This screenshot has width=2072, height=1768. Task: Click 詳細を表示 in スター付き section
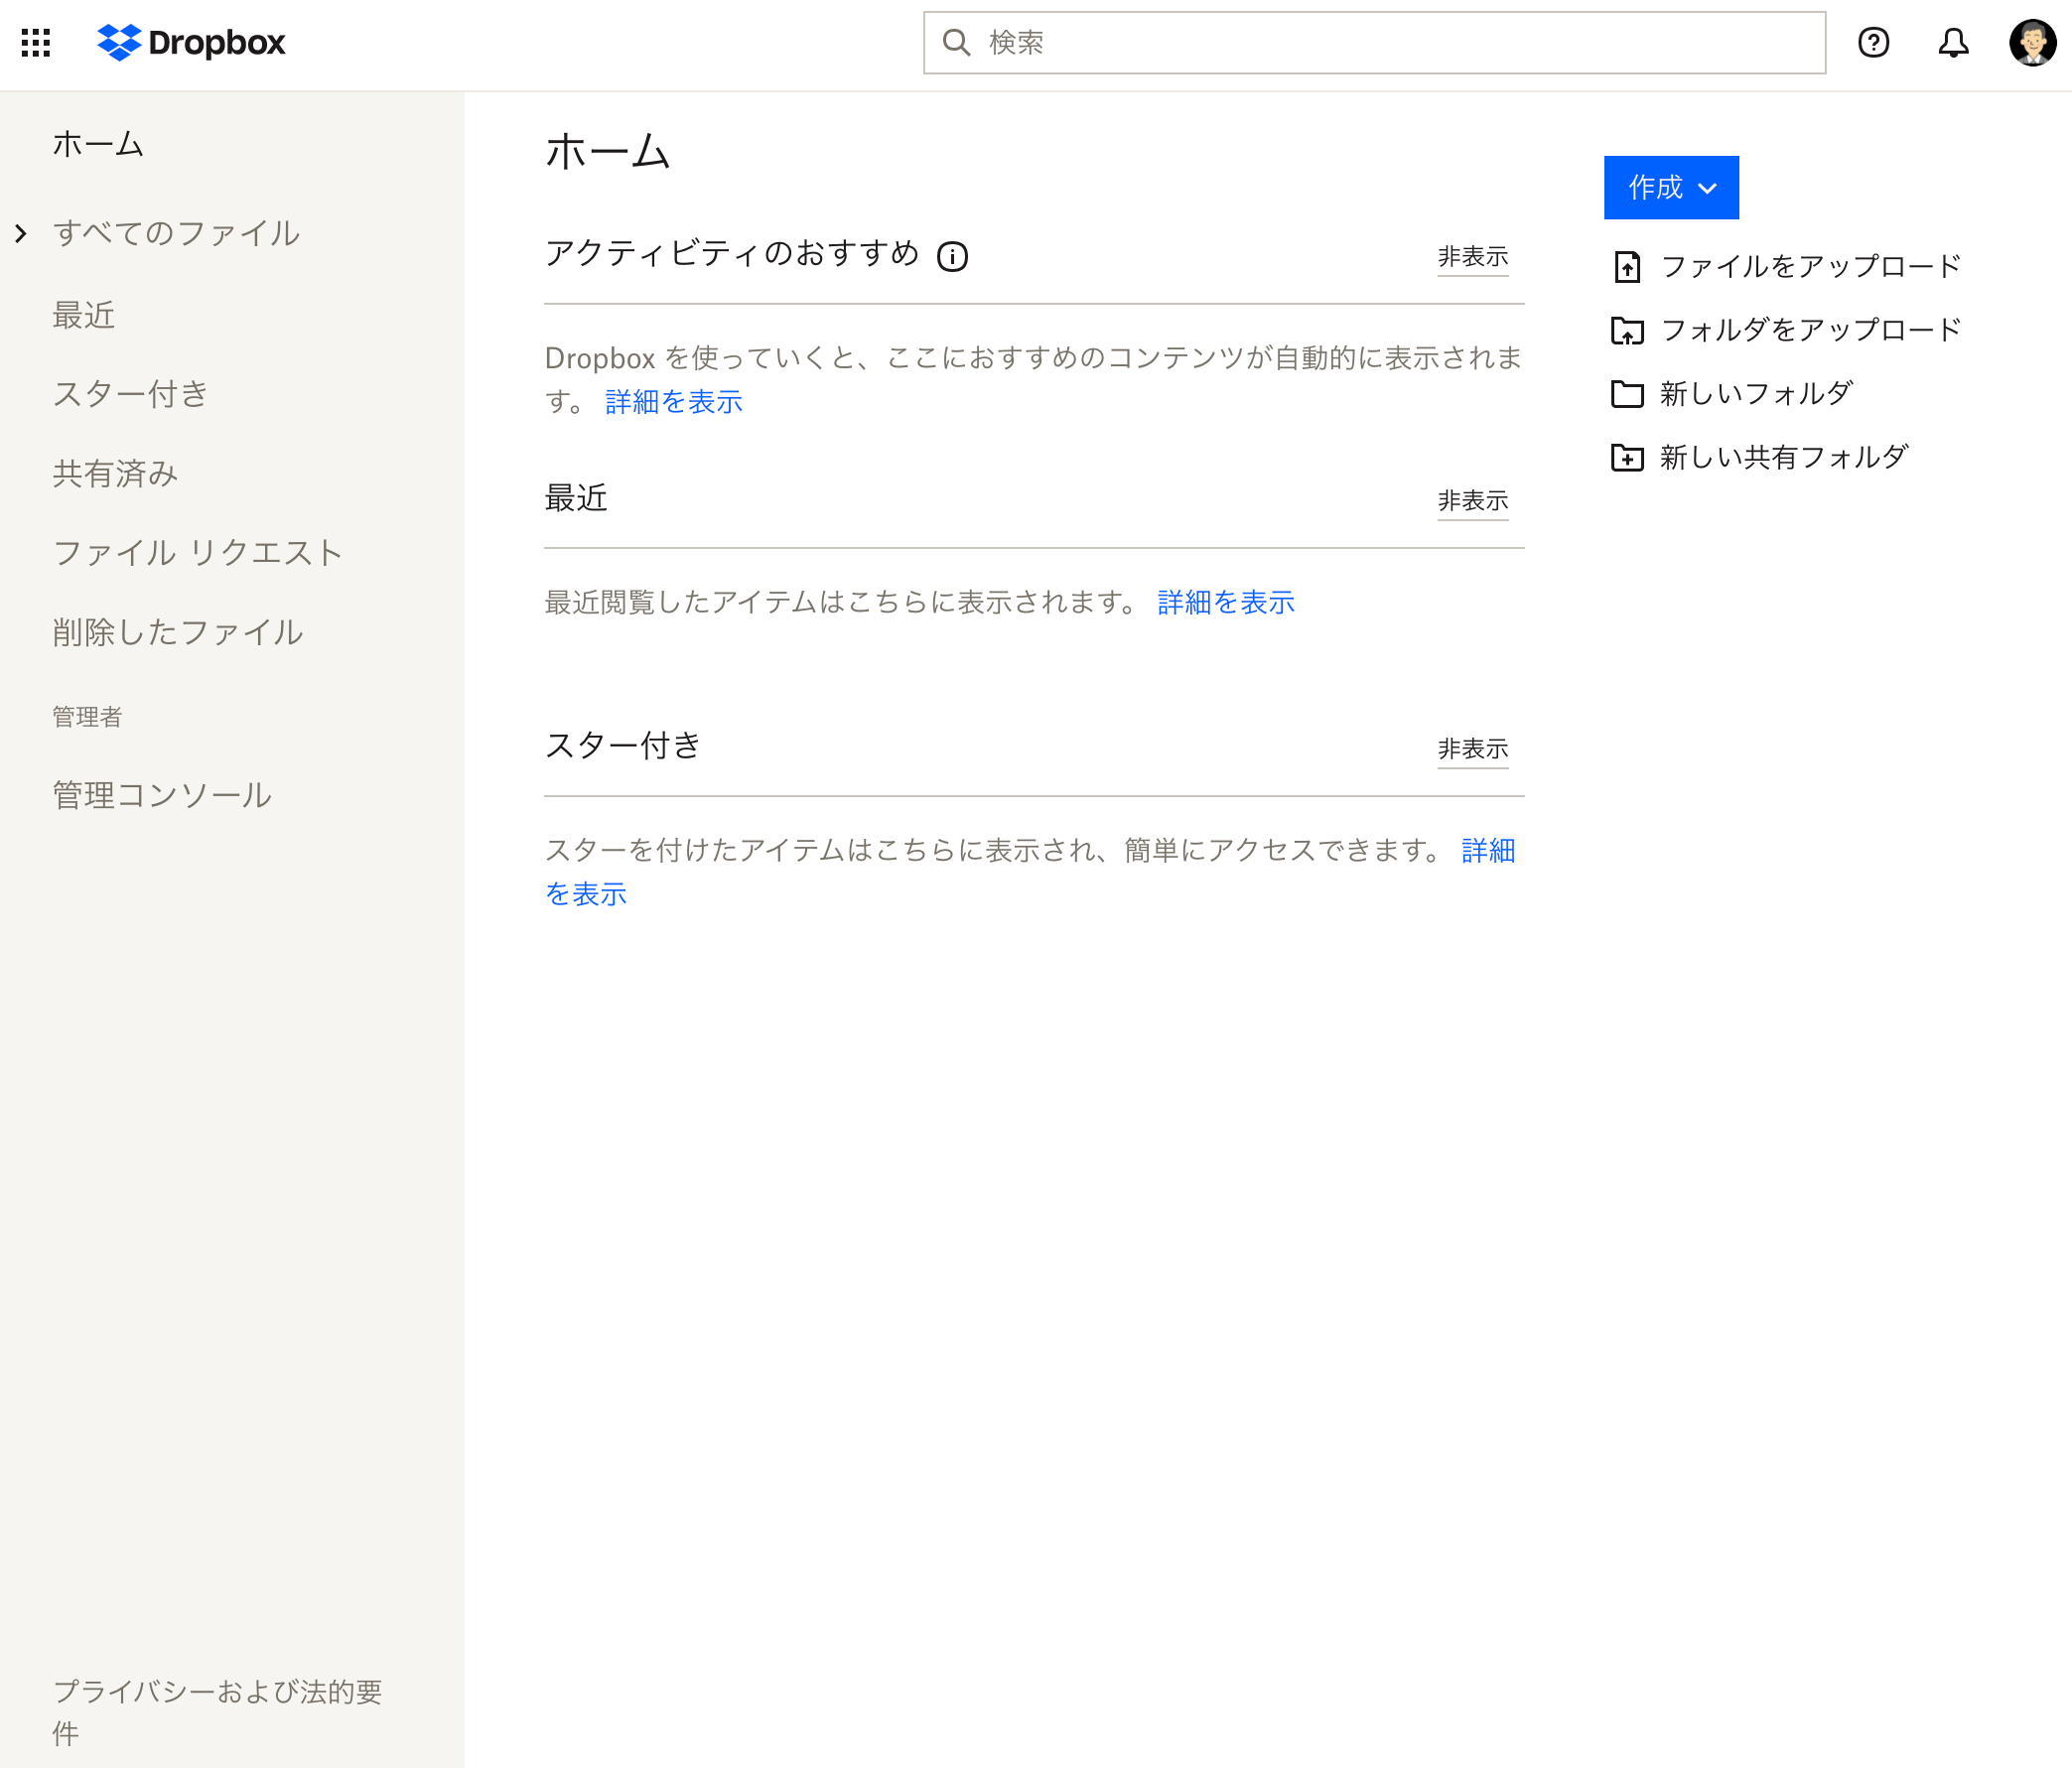pyautogui.click(x=1487, y=851)
